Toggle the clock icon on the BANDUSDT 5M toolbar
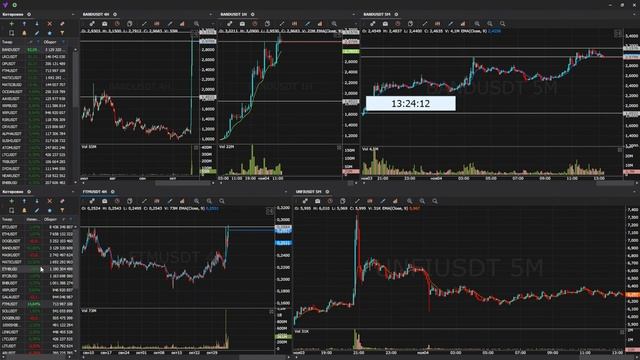This screenshot has height=360, width=640. (x=398, y=24)
